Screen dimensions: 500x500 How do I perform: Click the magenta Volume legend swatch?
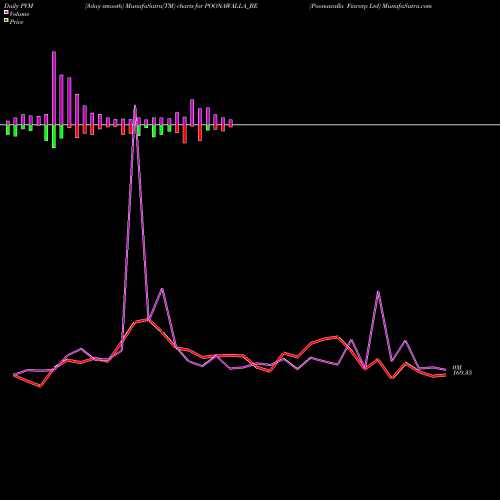pyautogui.click(x=6, y=12)
